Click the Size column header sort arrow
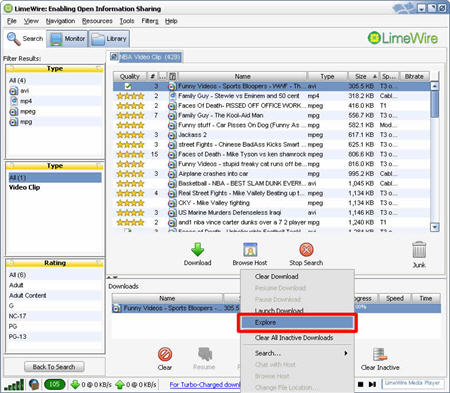This screenshot has height=393, width=450. [375, 76]
